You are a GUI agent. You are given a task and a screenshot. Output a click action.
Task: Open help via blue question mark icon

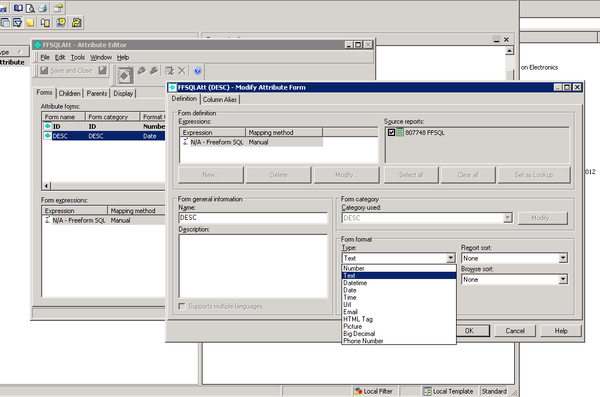point(198,70)
